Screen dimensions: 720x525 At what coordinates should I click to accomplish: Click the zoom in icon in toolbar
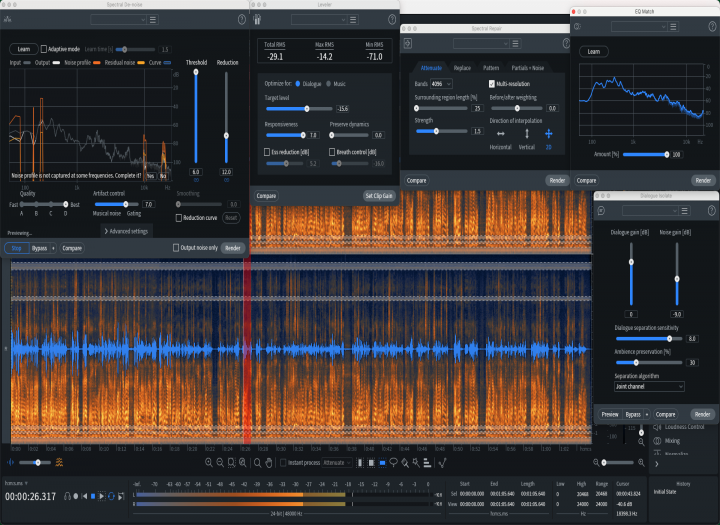pos(209,463)
